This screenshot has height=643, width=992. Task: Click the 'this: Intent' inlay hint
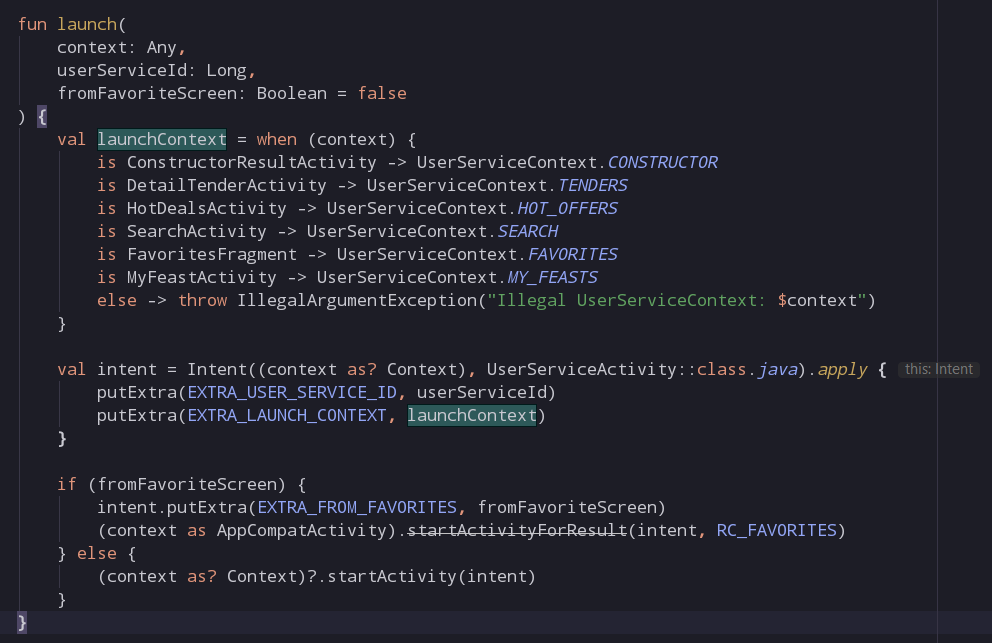pos(938,370)
